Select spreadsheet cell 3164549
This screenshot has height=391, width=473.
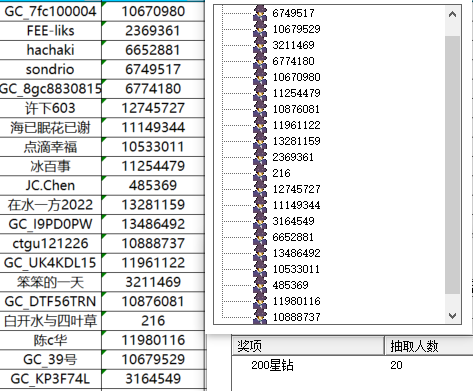pos(153,379)
